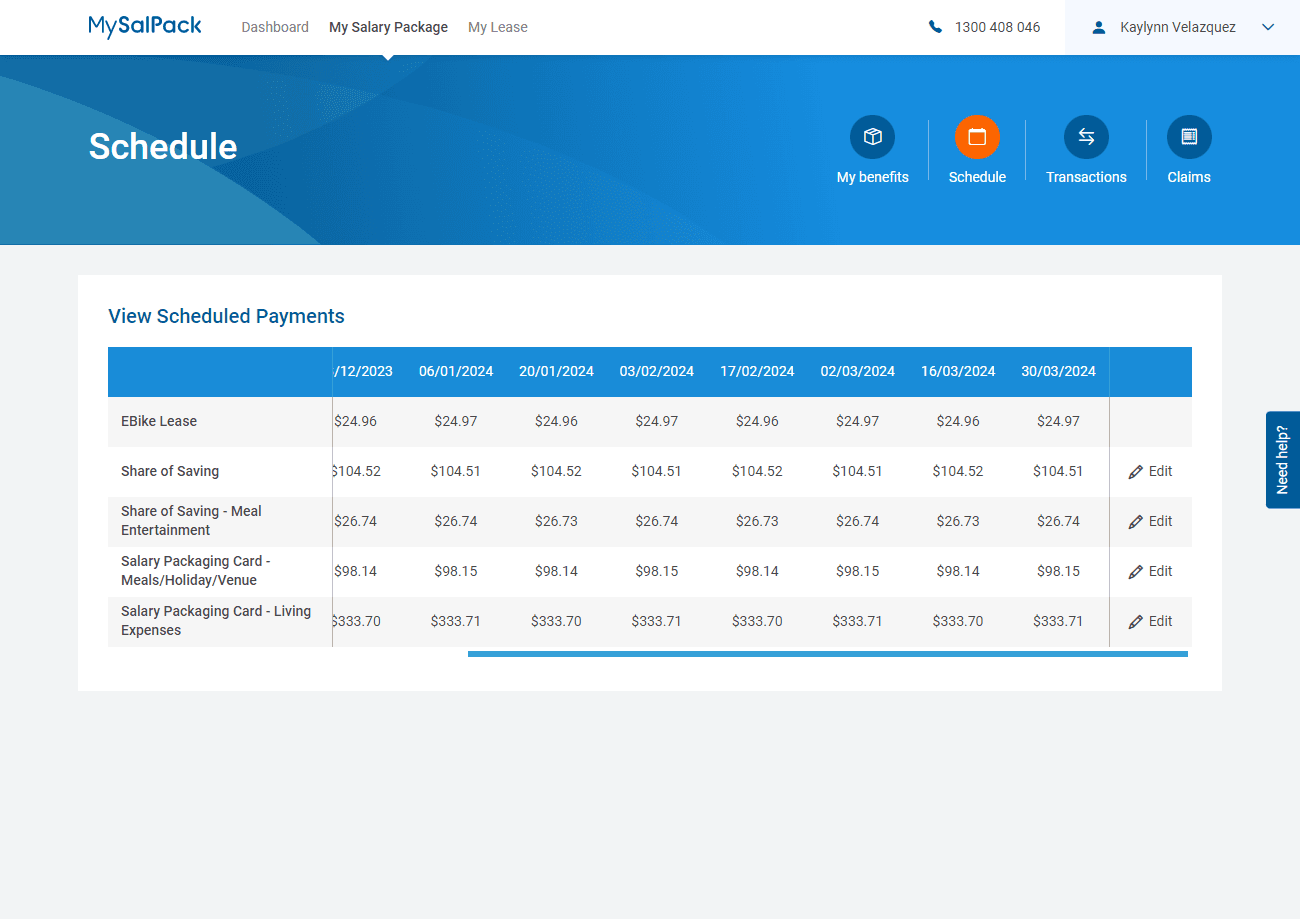Select the EBike Lease row label
The height and width of the screenshot is (919, 1300).
pos(159,421)
